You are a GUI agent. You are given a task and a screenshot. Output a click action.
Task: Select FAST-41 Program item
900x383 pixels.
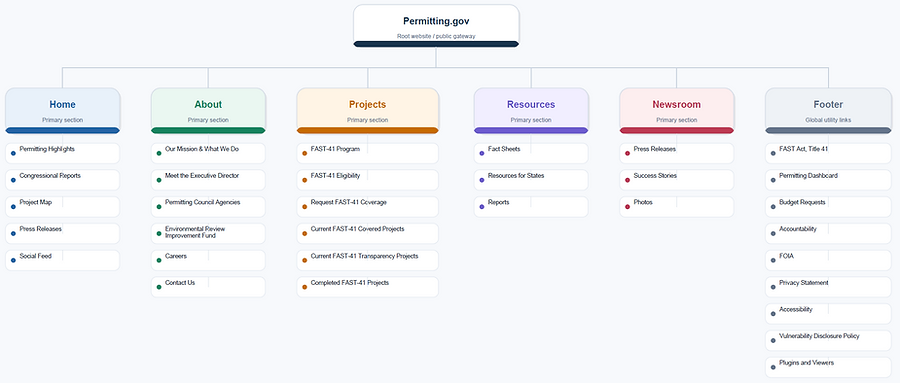367,153
